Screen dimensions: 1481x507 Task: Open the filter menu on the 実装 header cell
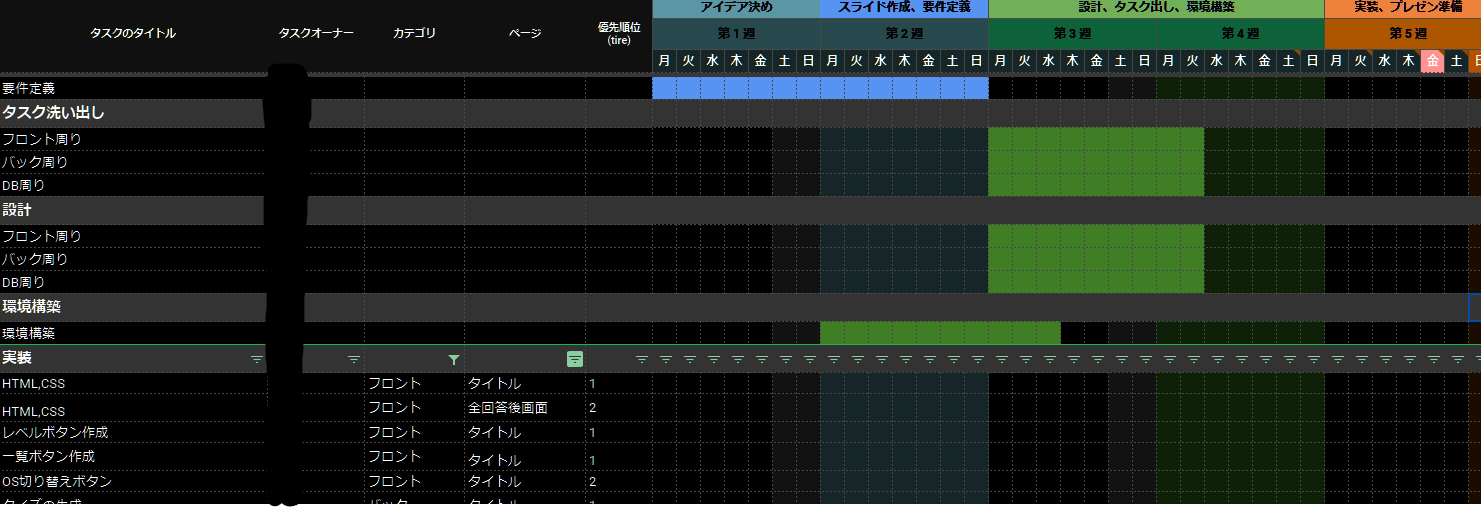(256, 359)
